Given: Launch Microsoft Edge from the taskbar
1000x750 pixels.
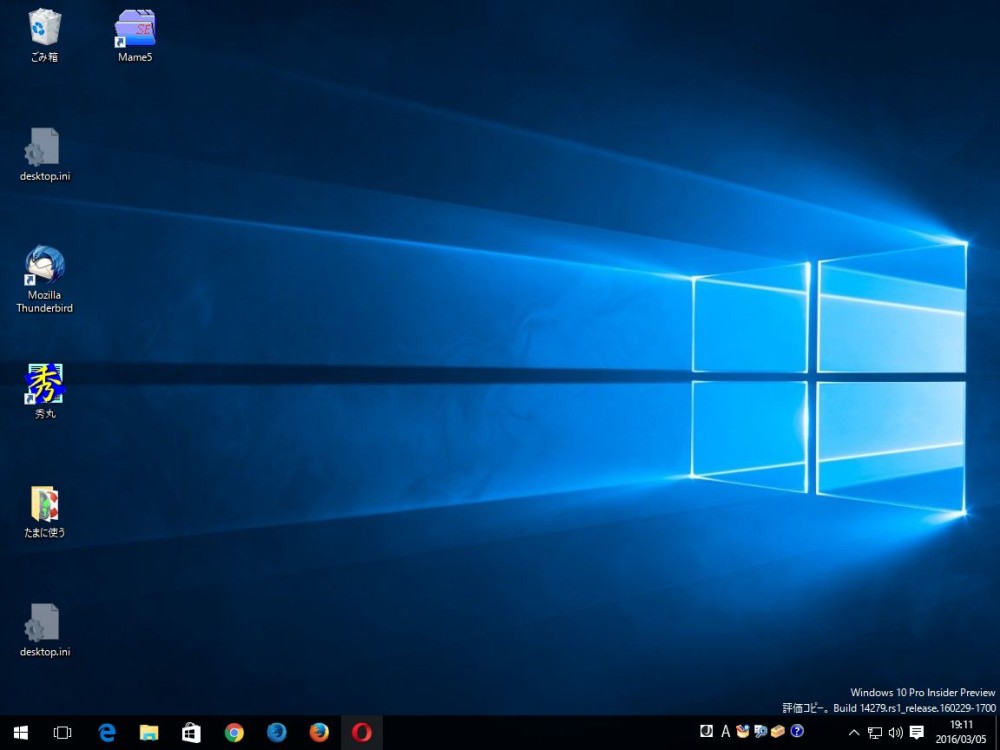Looking at the screenshot, I should click(106, 733).
